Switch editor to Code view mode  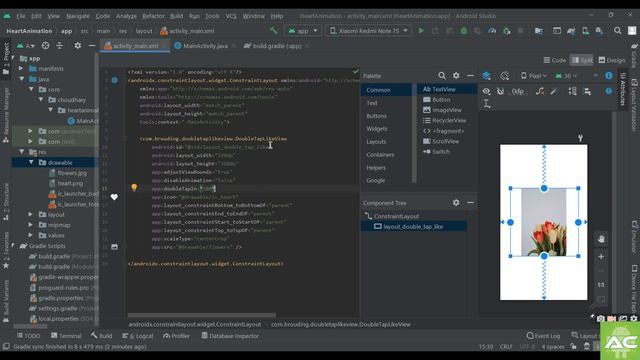(554, 60)
